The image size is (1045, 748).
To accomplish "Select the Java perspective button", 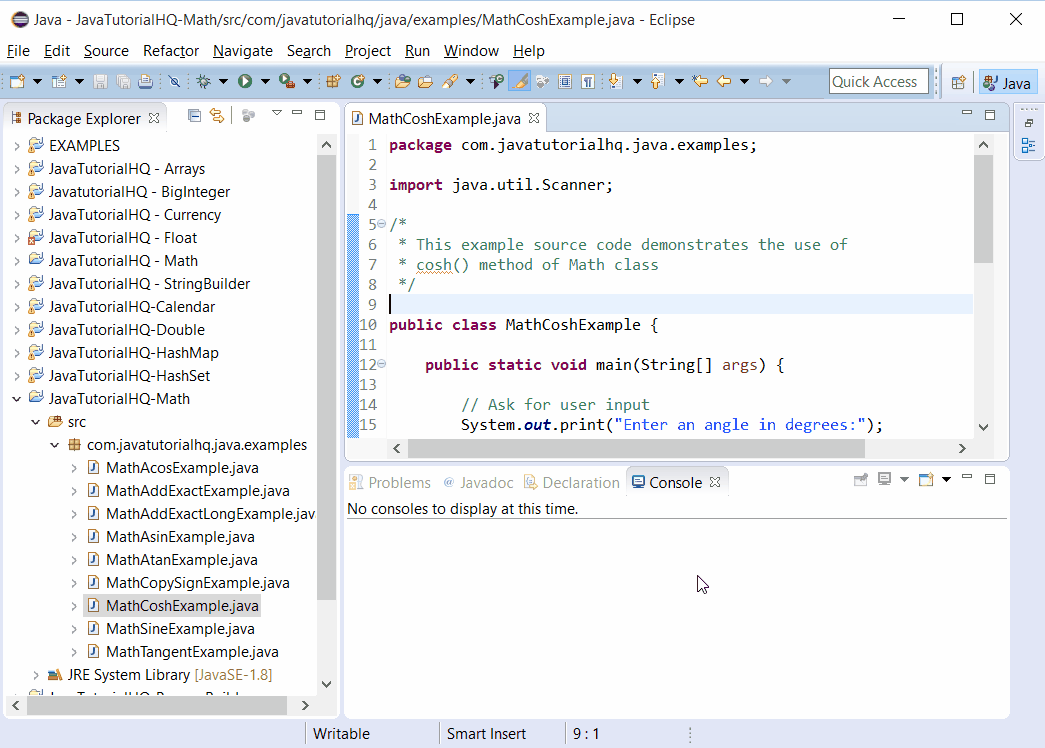I will pyautogui.click(x=1008, y=82).
